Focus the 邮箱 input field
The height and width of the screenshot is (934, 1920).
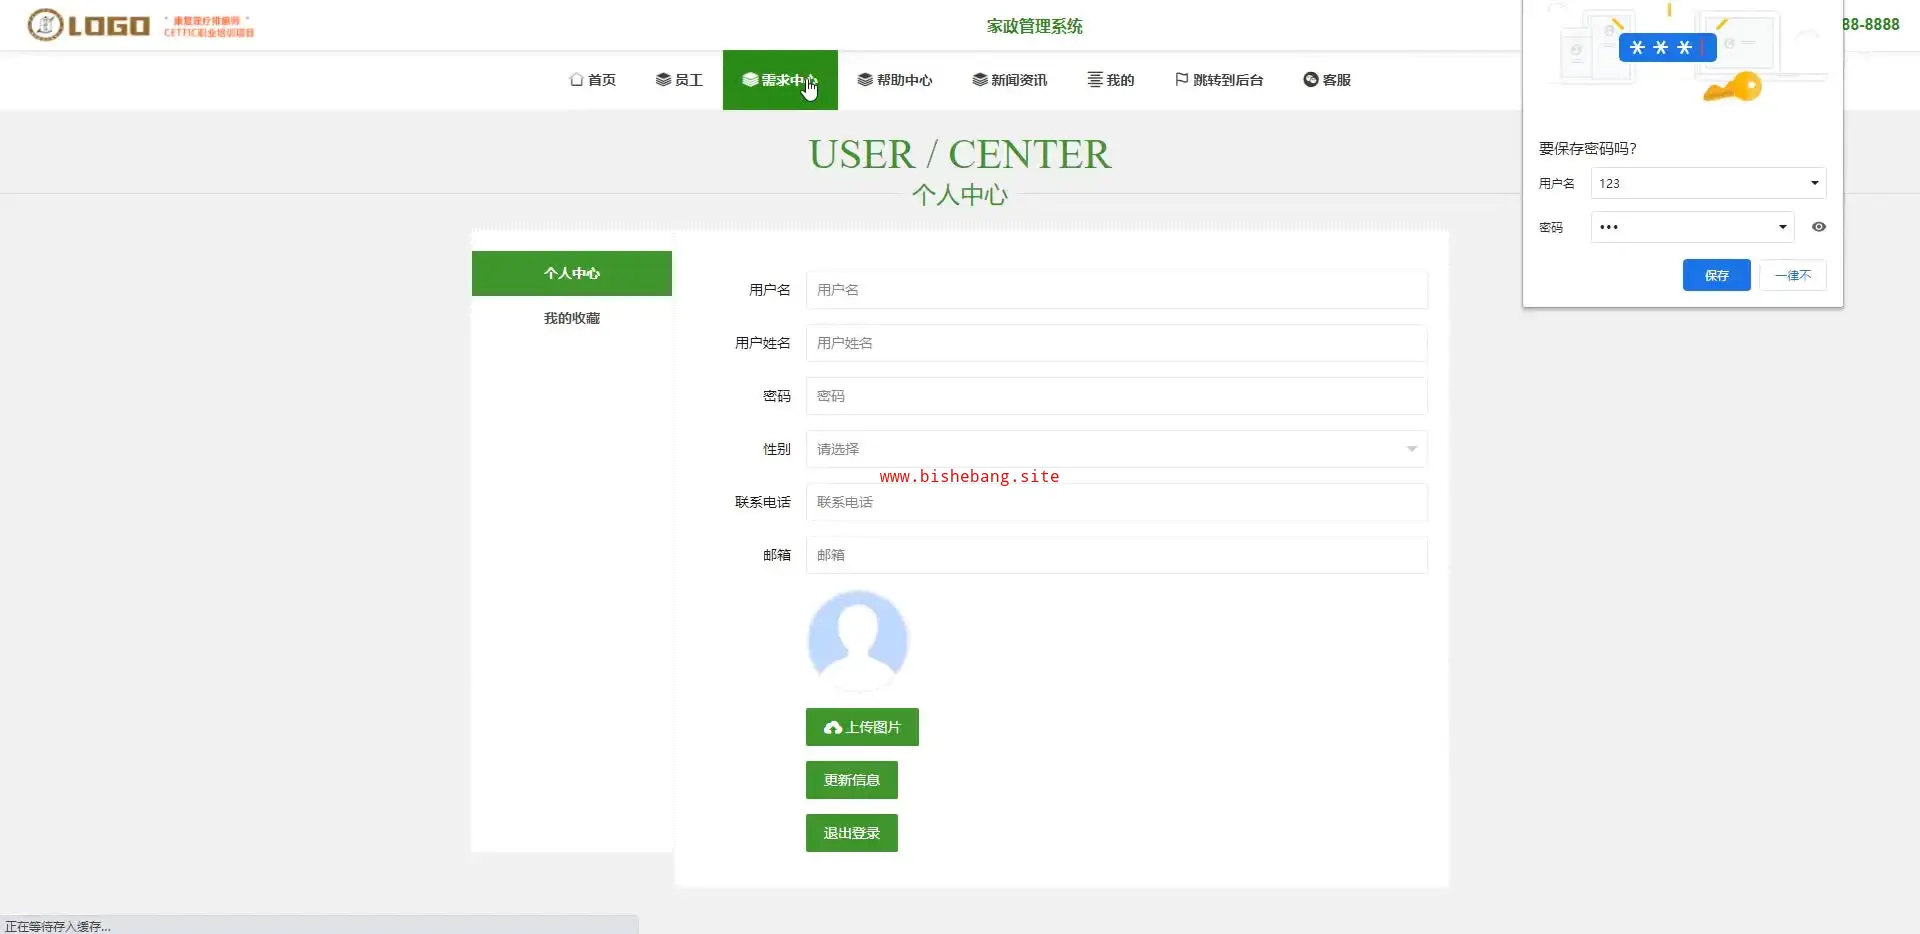click(x=1116, y=555)
